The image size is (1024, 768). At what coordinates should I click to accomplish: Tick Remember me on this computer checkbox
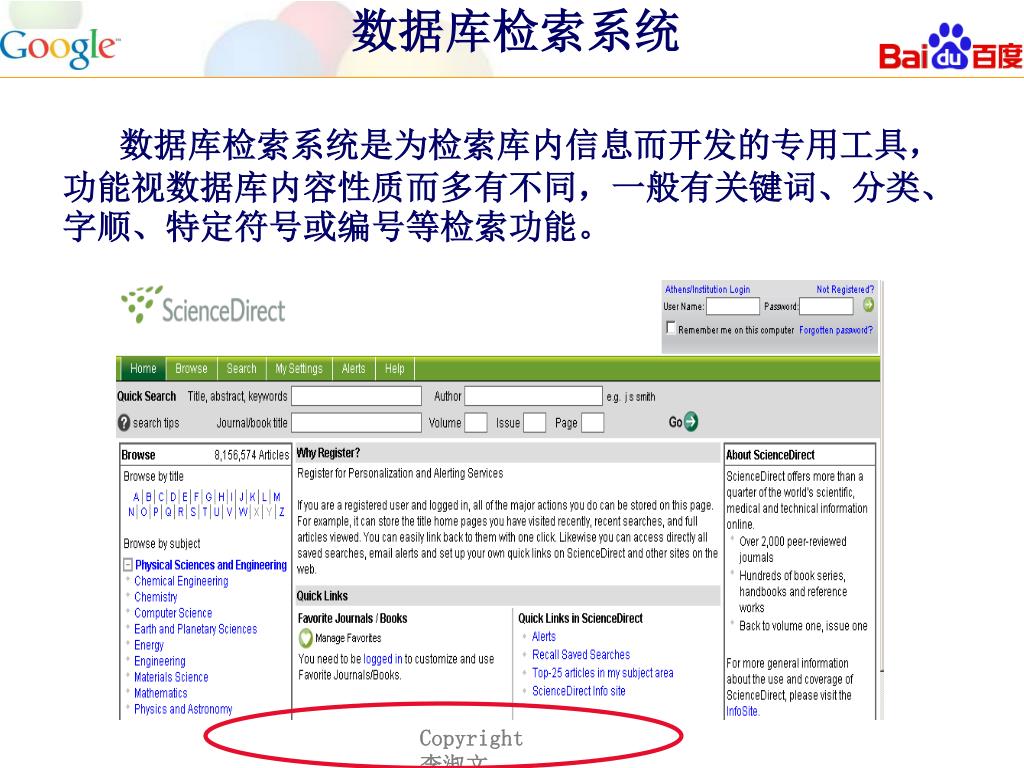[670, 328]
